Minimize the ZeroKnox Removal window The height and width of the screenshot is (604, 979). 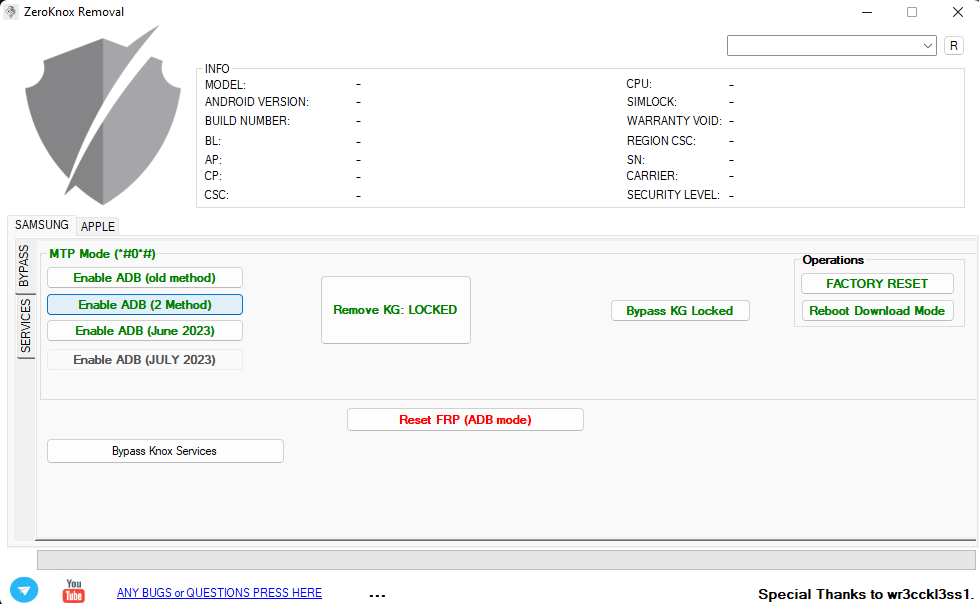[x=867, y=12]
